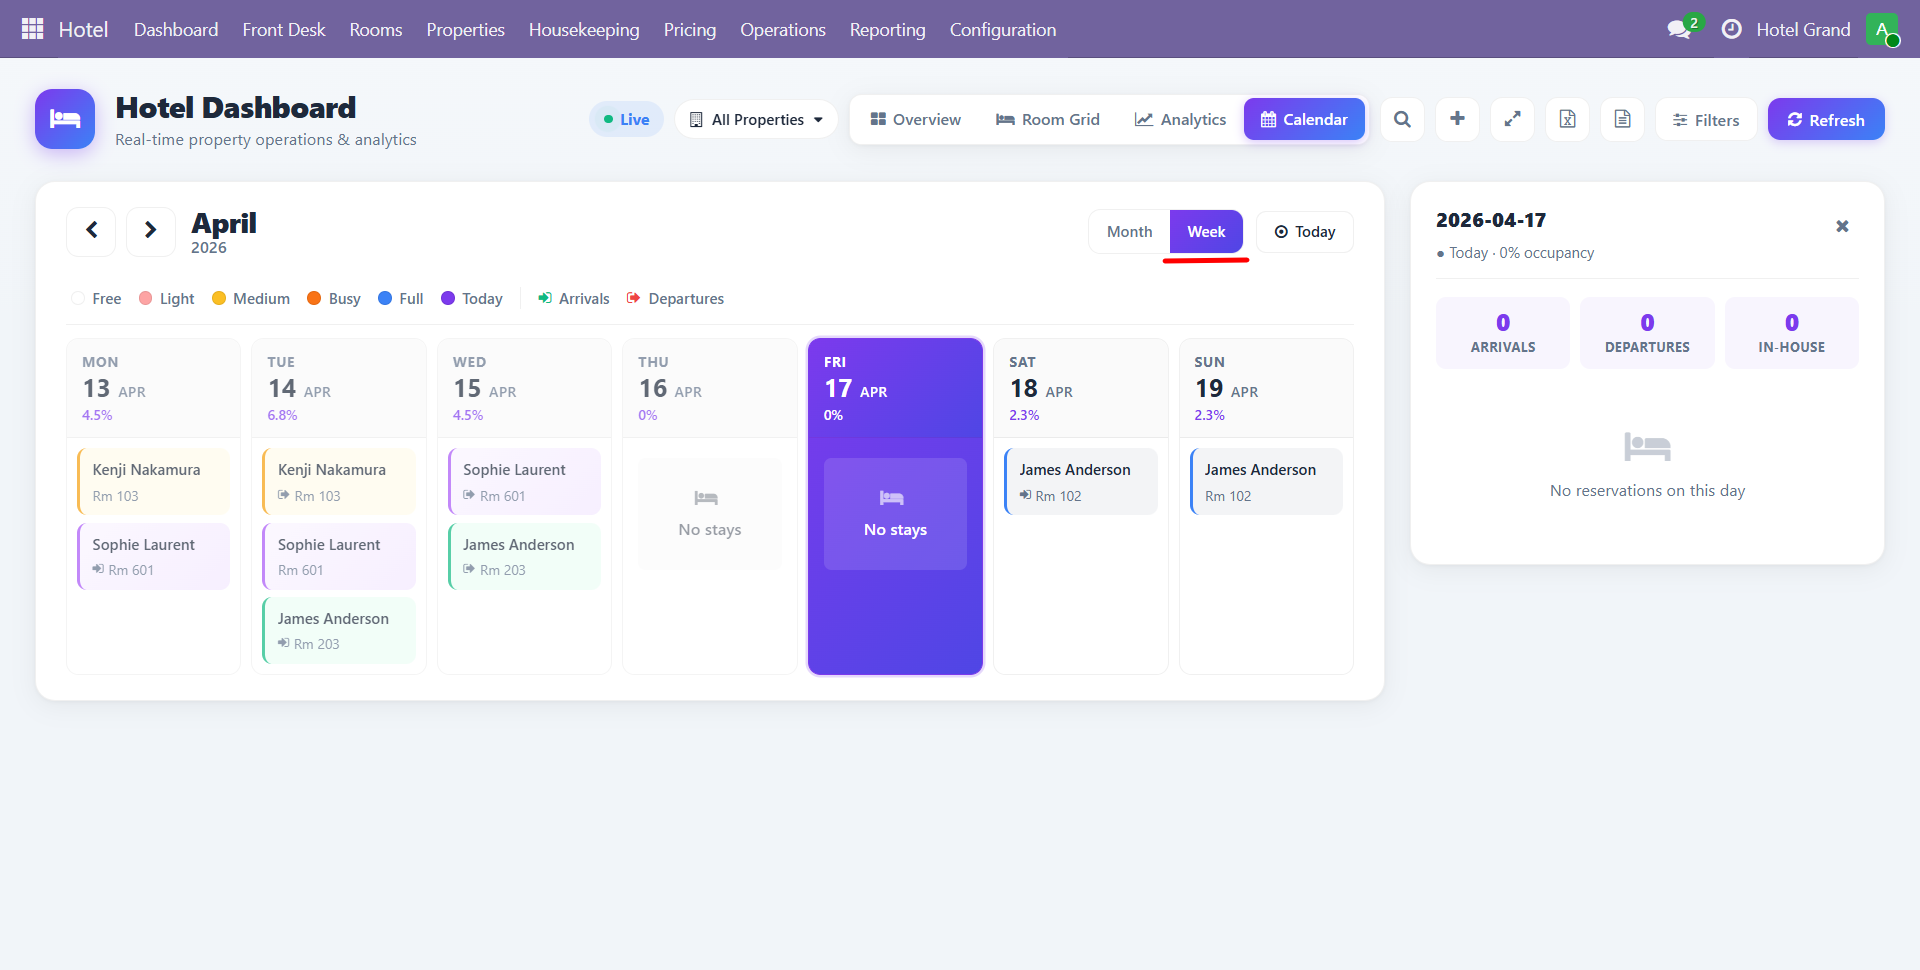Expand the All Properties dropdown
Viewport: 1920px width, 970px height.
(x=756, y=120)
